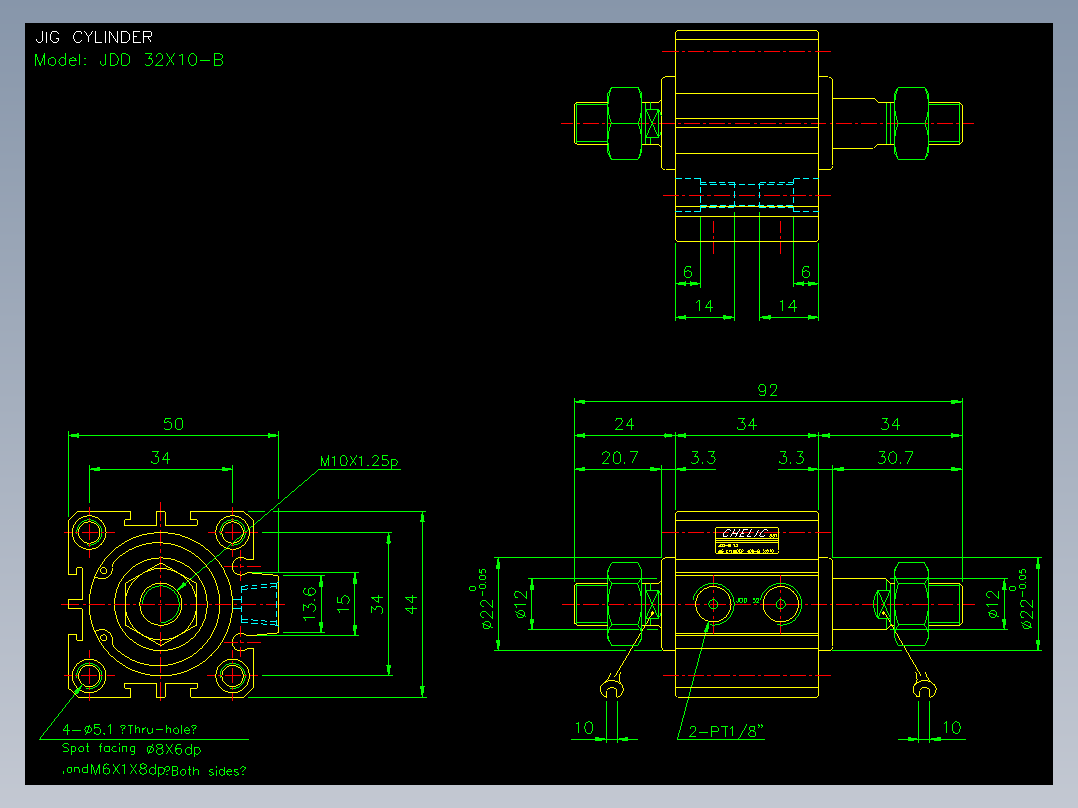Click the 20.7 dimension text
Image resolution: width=1078 pixels, height=808 pixels.
(x=619, y=458)
